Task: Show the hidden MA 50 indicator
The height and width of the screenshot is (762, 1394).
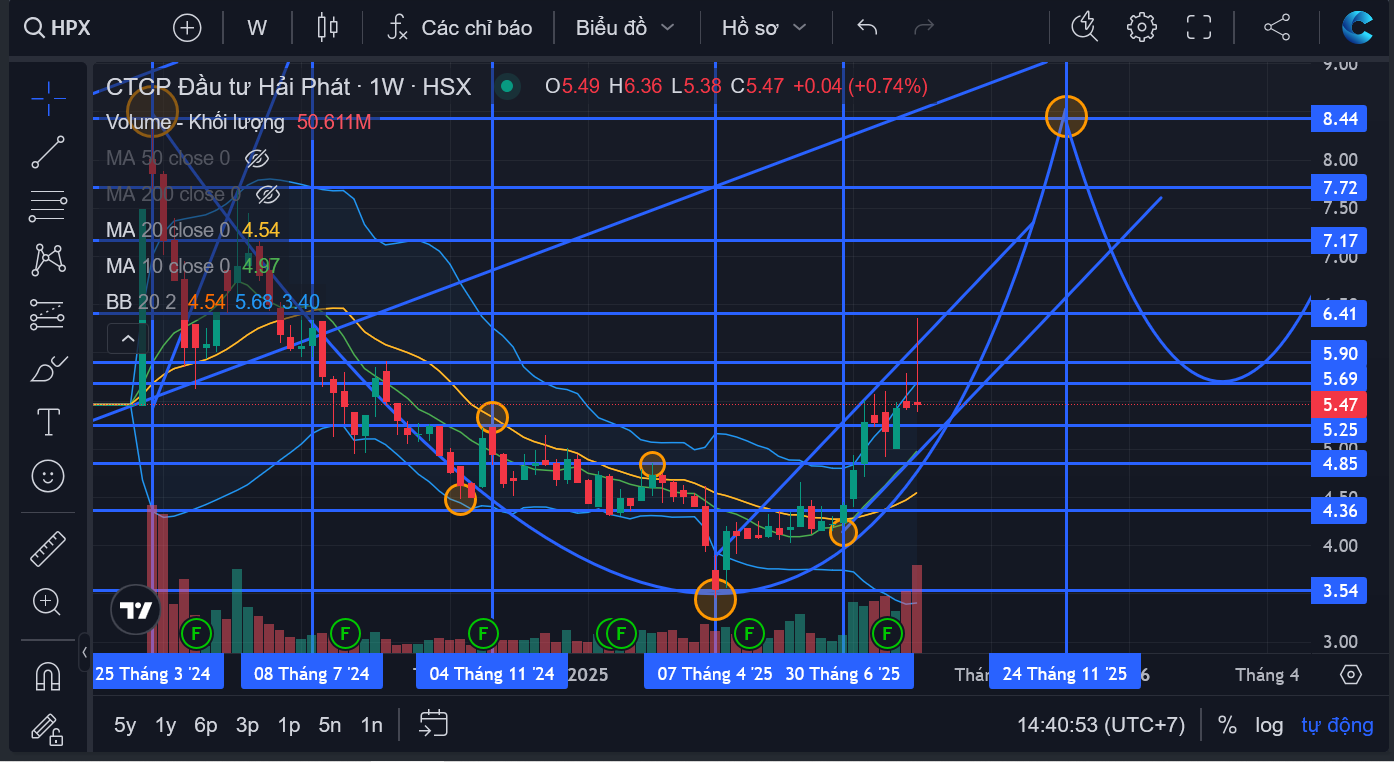Action: click(257, 158)
